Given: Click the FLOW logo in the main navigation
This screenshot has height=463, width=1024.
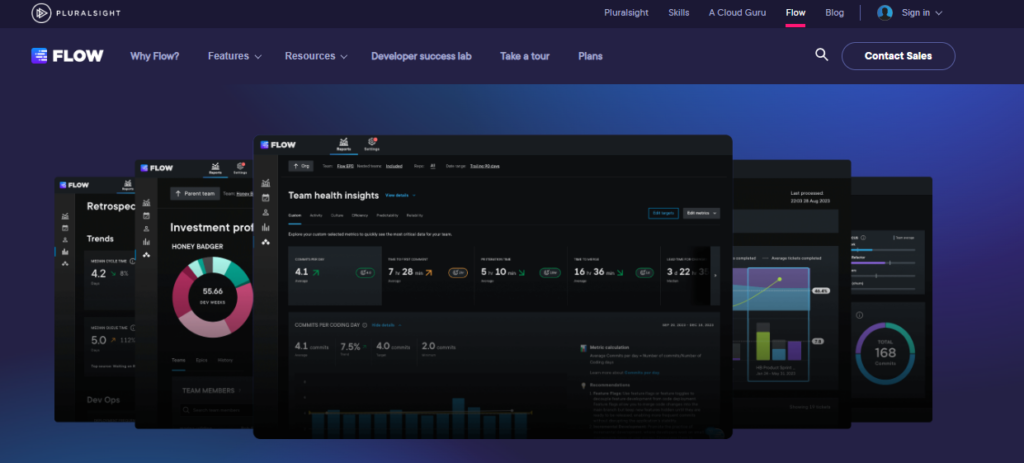Looking at the screenshot, I should 67,56.
